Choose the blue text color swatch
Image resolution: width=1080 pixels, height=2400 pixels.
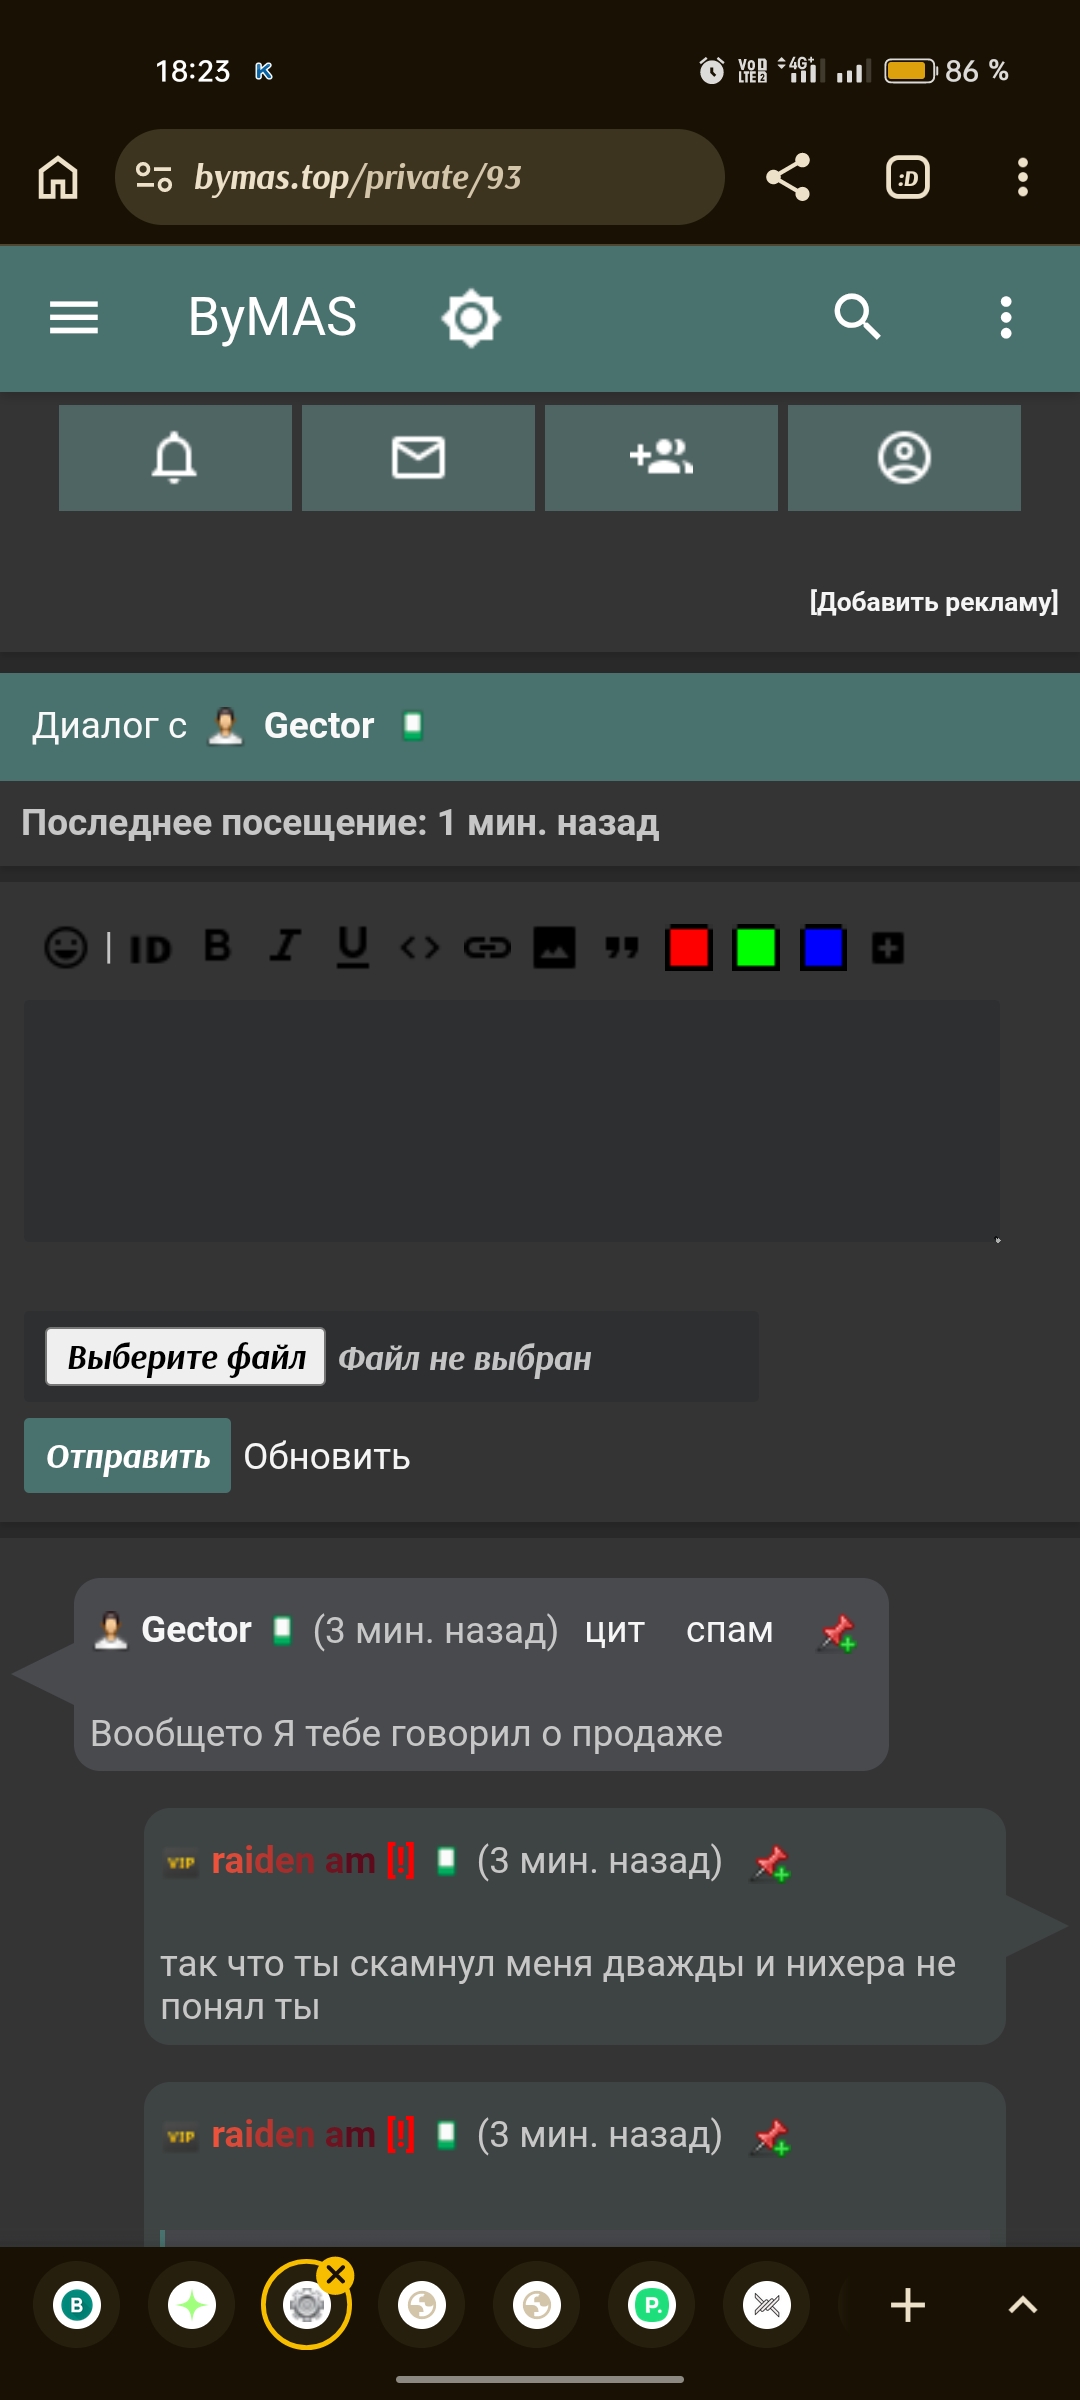point(823,948)
